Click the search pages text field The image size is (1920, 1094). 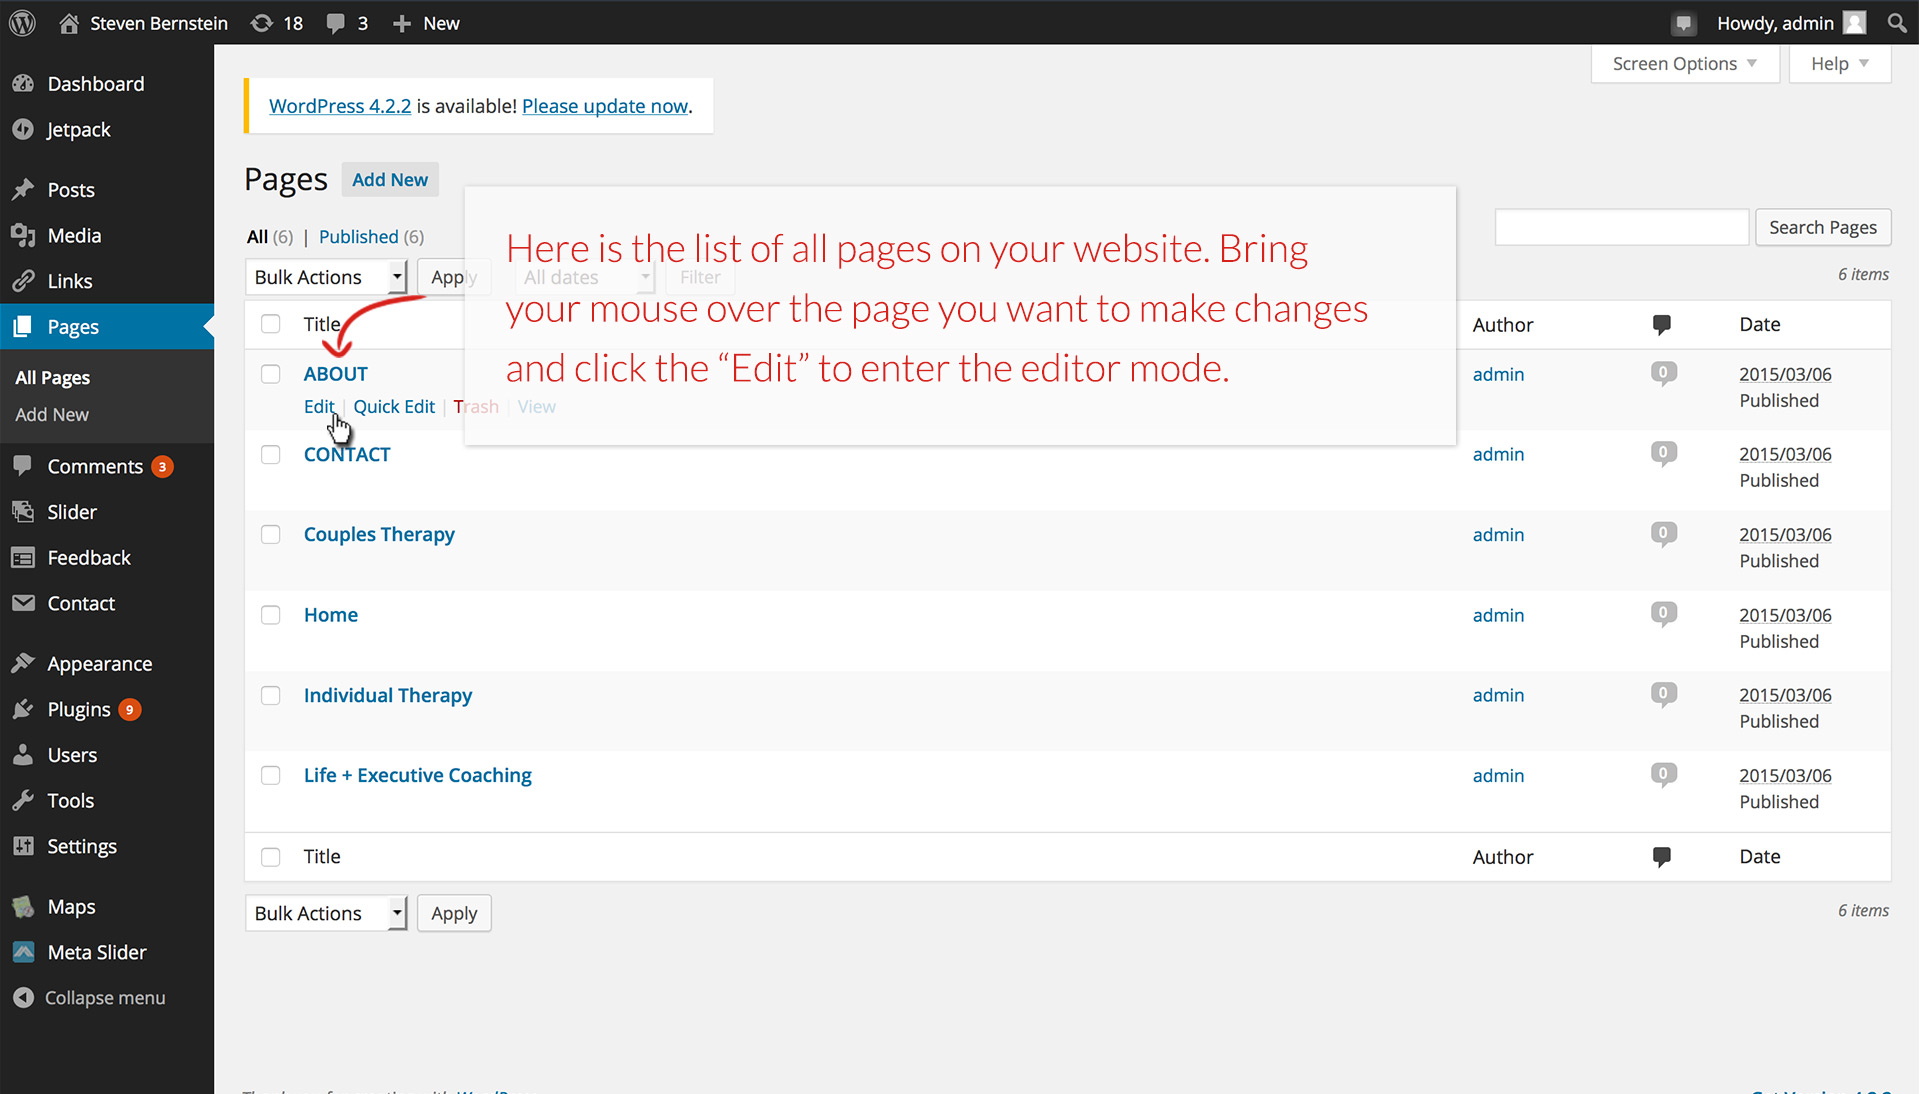1621,227
